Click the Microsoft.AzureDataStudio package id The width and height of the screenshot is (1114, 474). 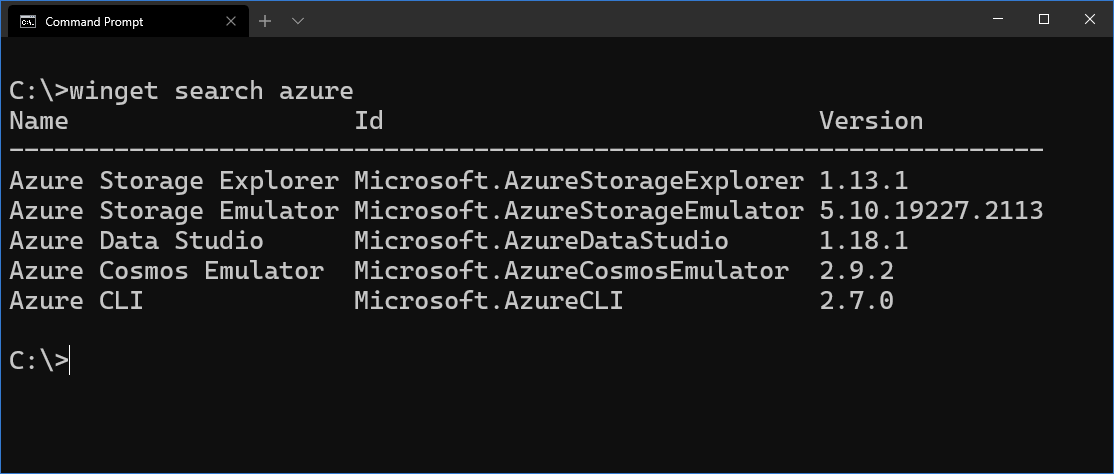click(541, 241)
